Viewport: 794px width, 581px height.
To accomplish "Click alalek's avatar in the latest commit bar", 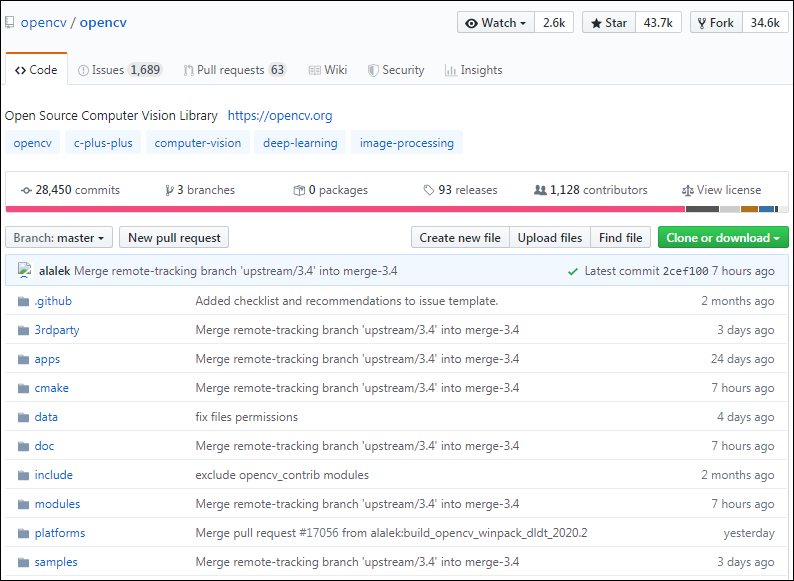I will (25, 270).
